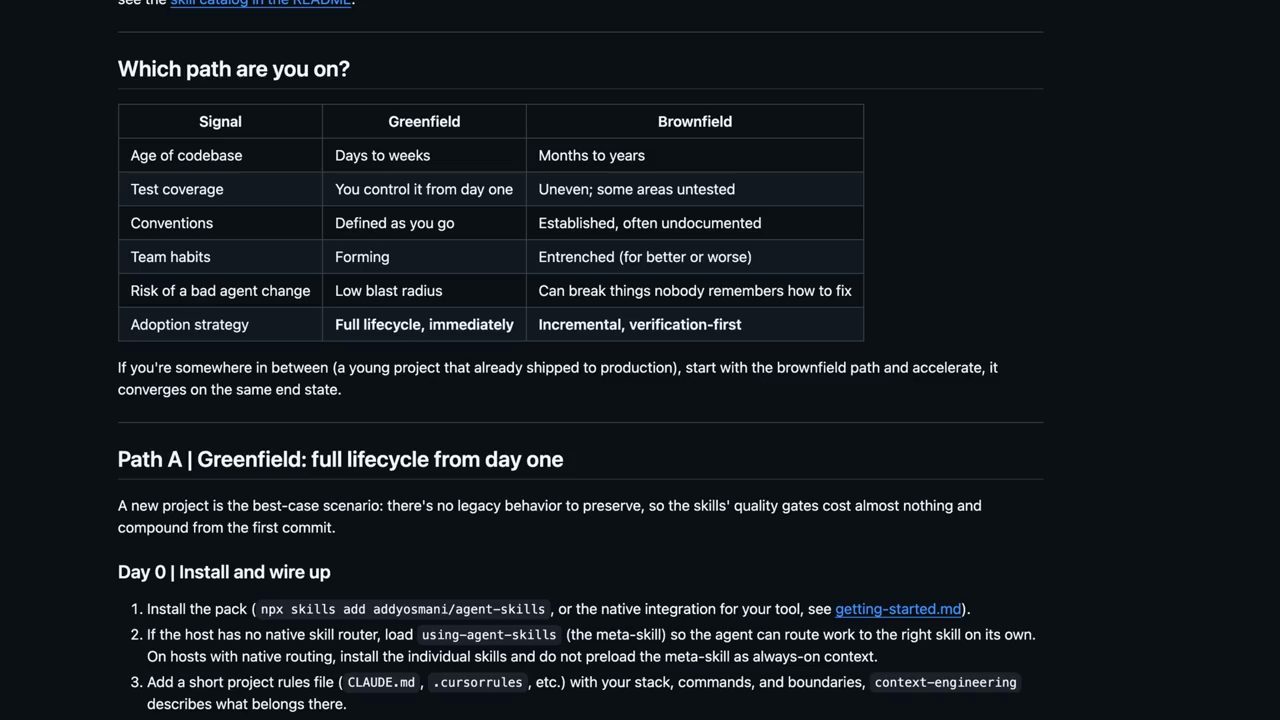The image size is (1280, 720).
Task: Click the 'Path A | Greenfield' section heading
Action: (341, 459)
